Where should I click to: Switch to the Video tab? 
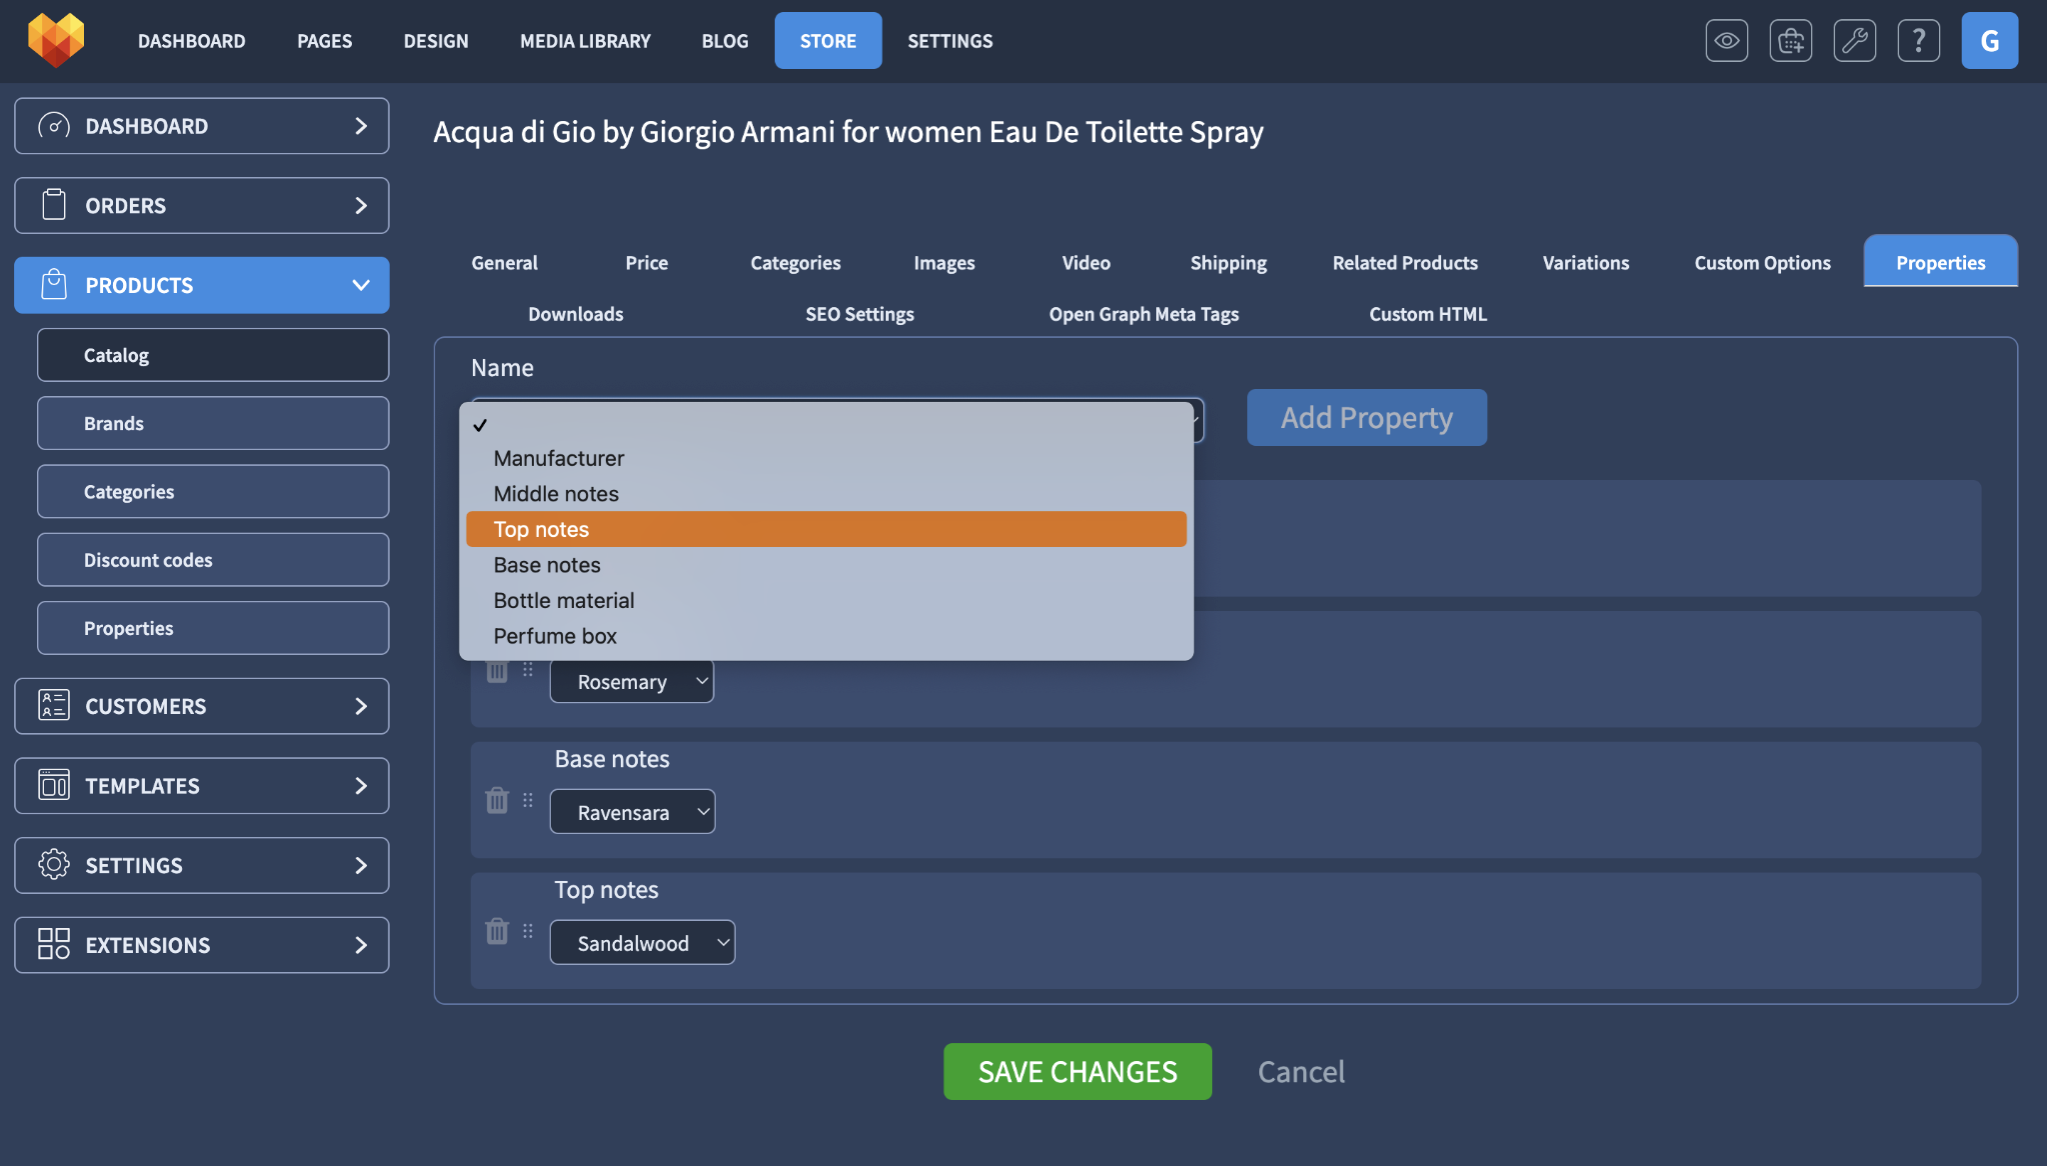pyautogui.click(x=1086, y=262)
